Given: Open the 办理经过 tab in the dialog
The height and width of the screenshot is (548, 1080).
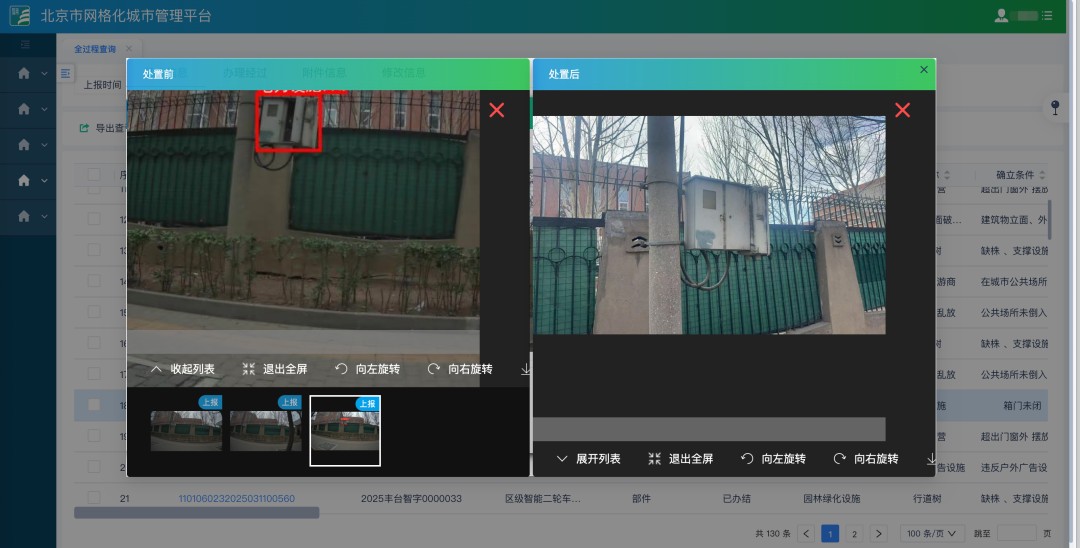Looking at the screenshot, I should [x=245, y=74].
